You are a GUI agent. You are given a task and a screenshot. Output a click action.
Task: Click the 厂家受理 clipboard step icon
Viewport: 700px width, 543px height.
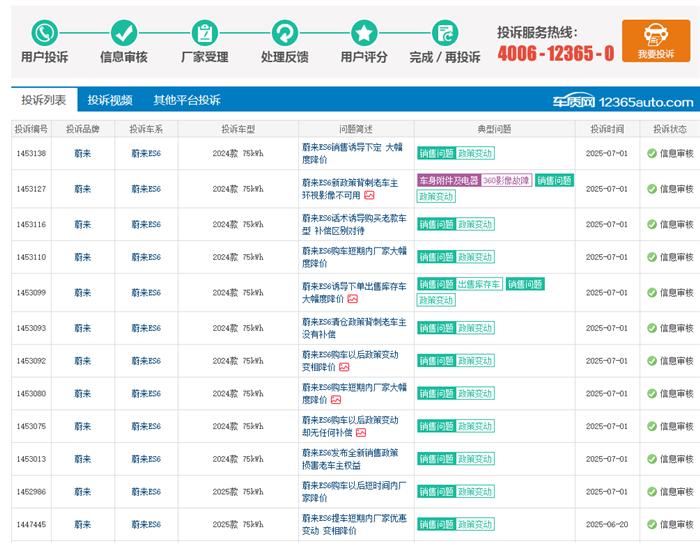[x=204, y=33]
